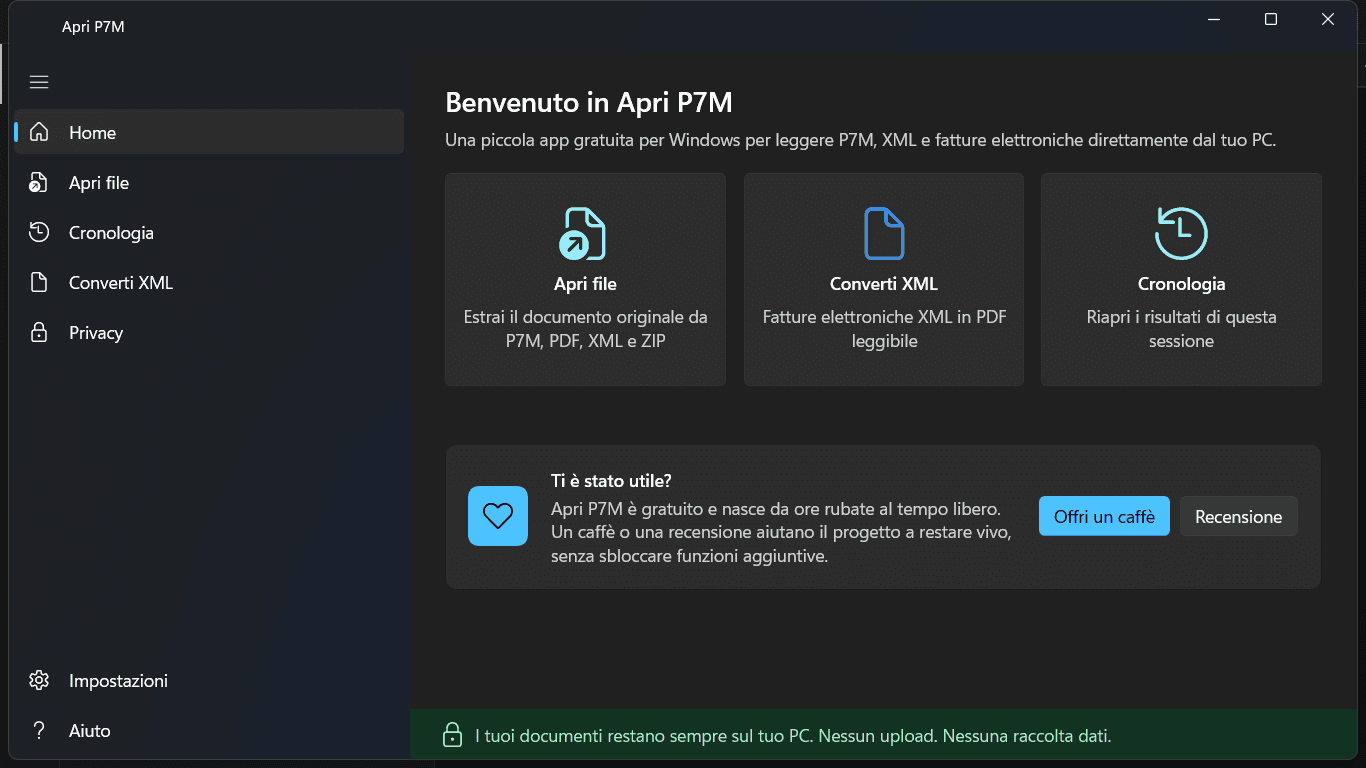
Task: Minimize the Apri P7M window
Action: 1213,19
